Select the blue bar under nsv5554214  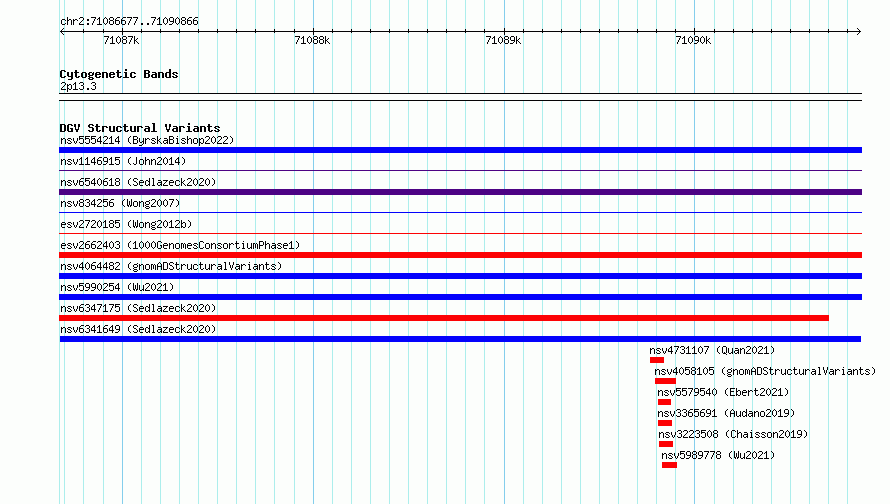(460, 150)
